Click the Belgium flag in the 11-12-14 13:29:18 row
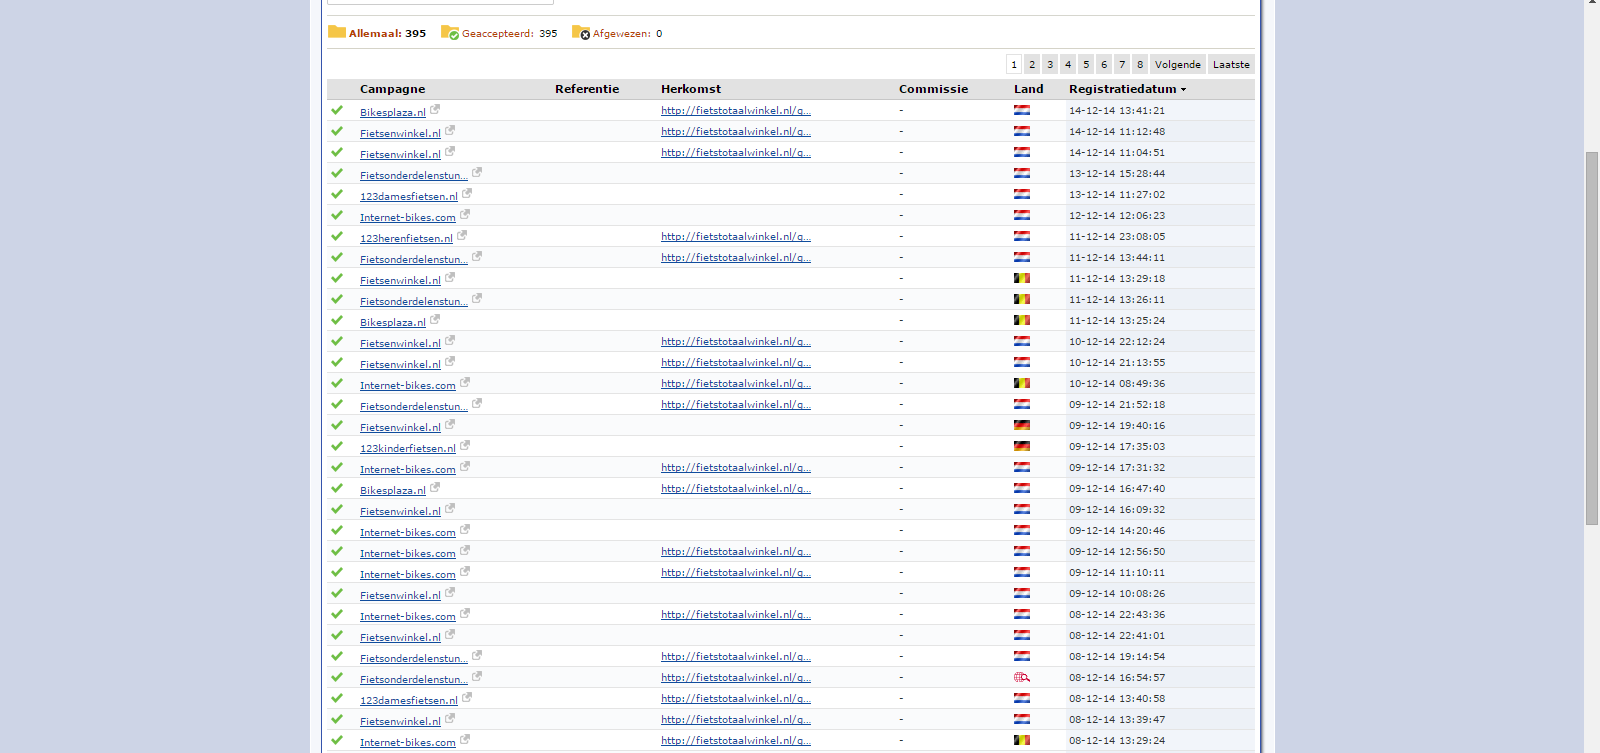Viewport: 1600px width, 753px height. (1022, 279)
